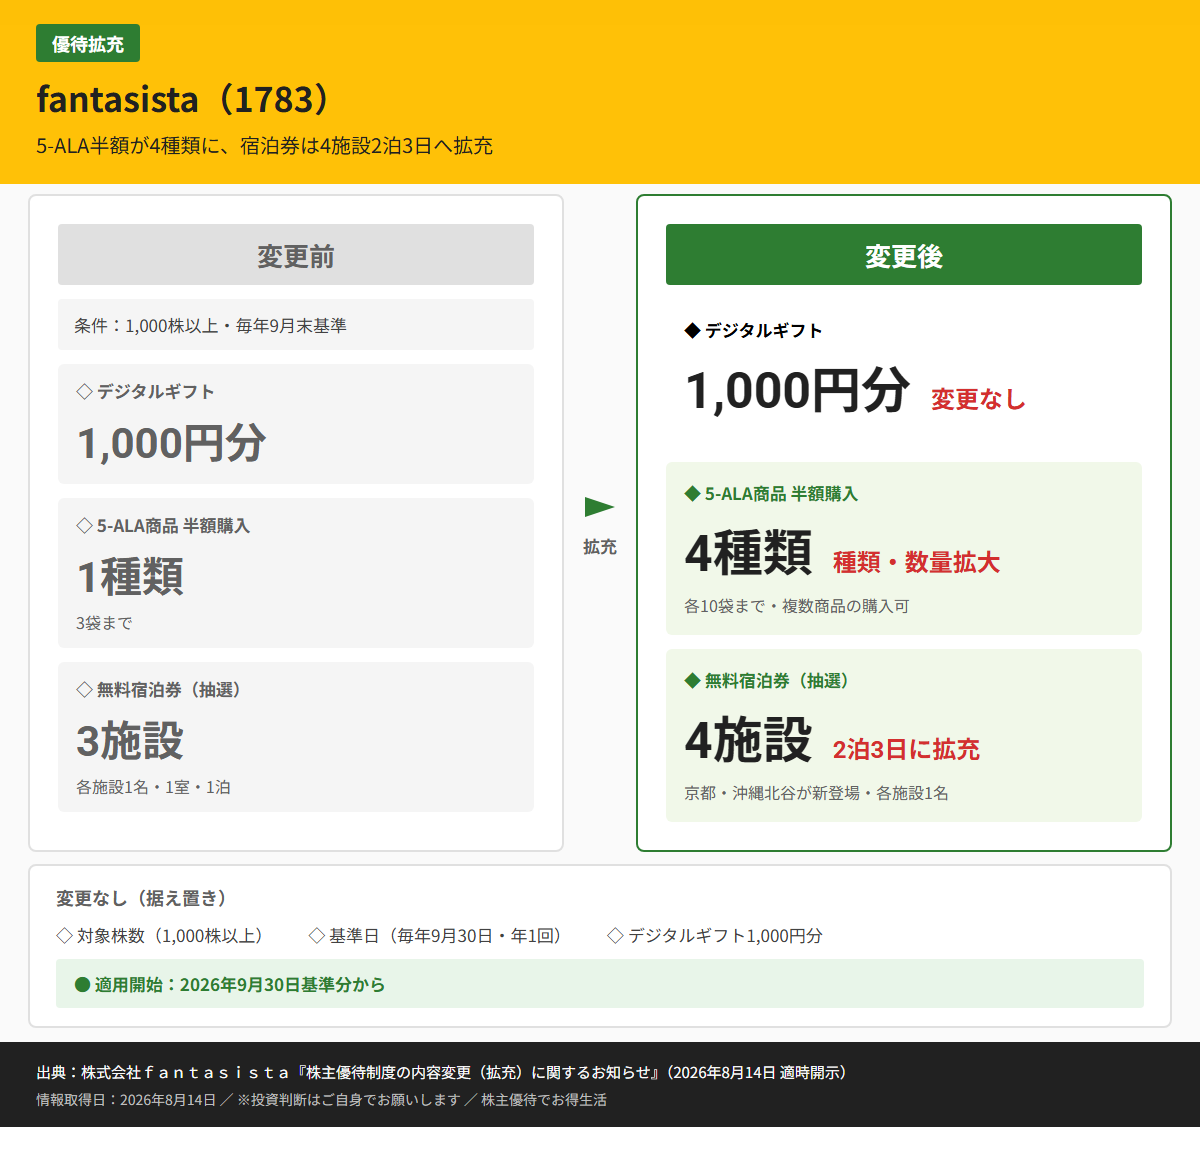Click the 3施設 value
The height and width of the screenshot is (1151, 1200).
click(x=130, y=741)
